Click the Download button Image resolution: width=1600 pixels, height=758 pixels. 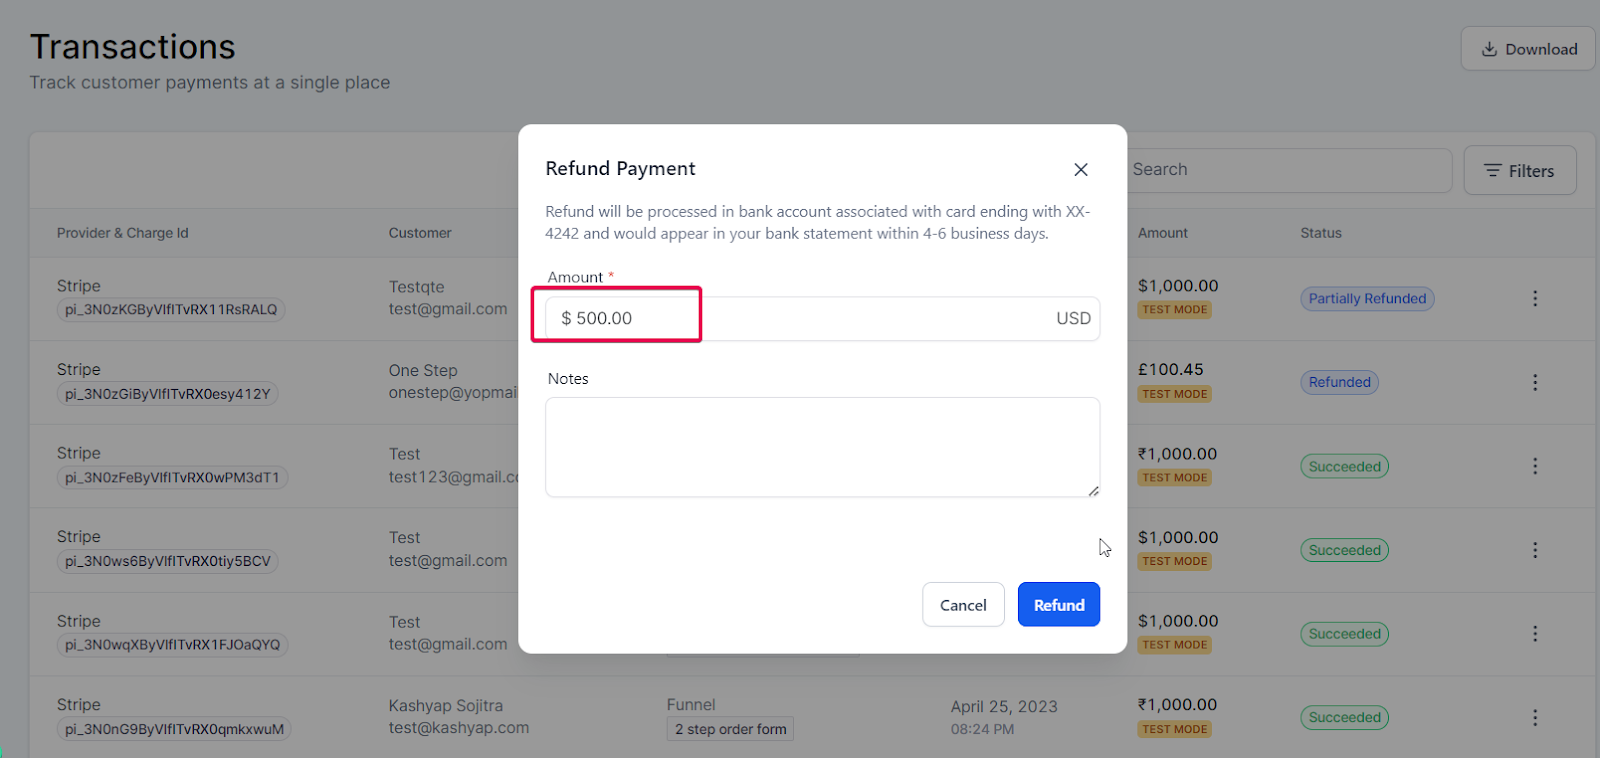1528,49
